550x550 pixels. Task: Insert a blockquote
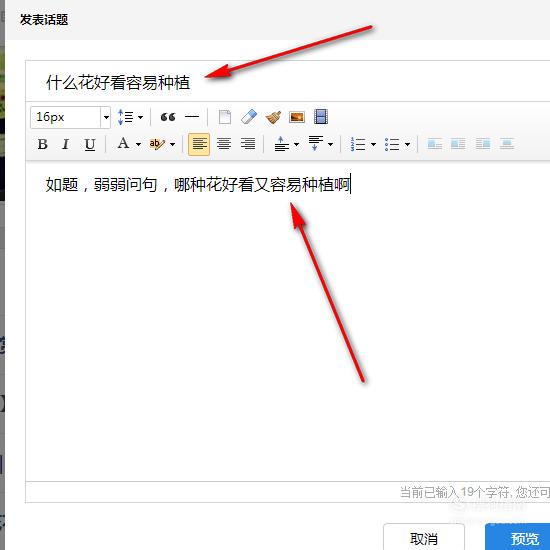(168, 117)
